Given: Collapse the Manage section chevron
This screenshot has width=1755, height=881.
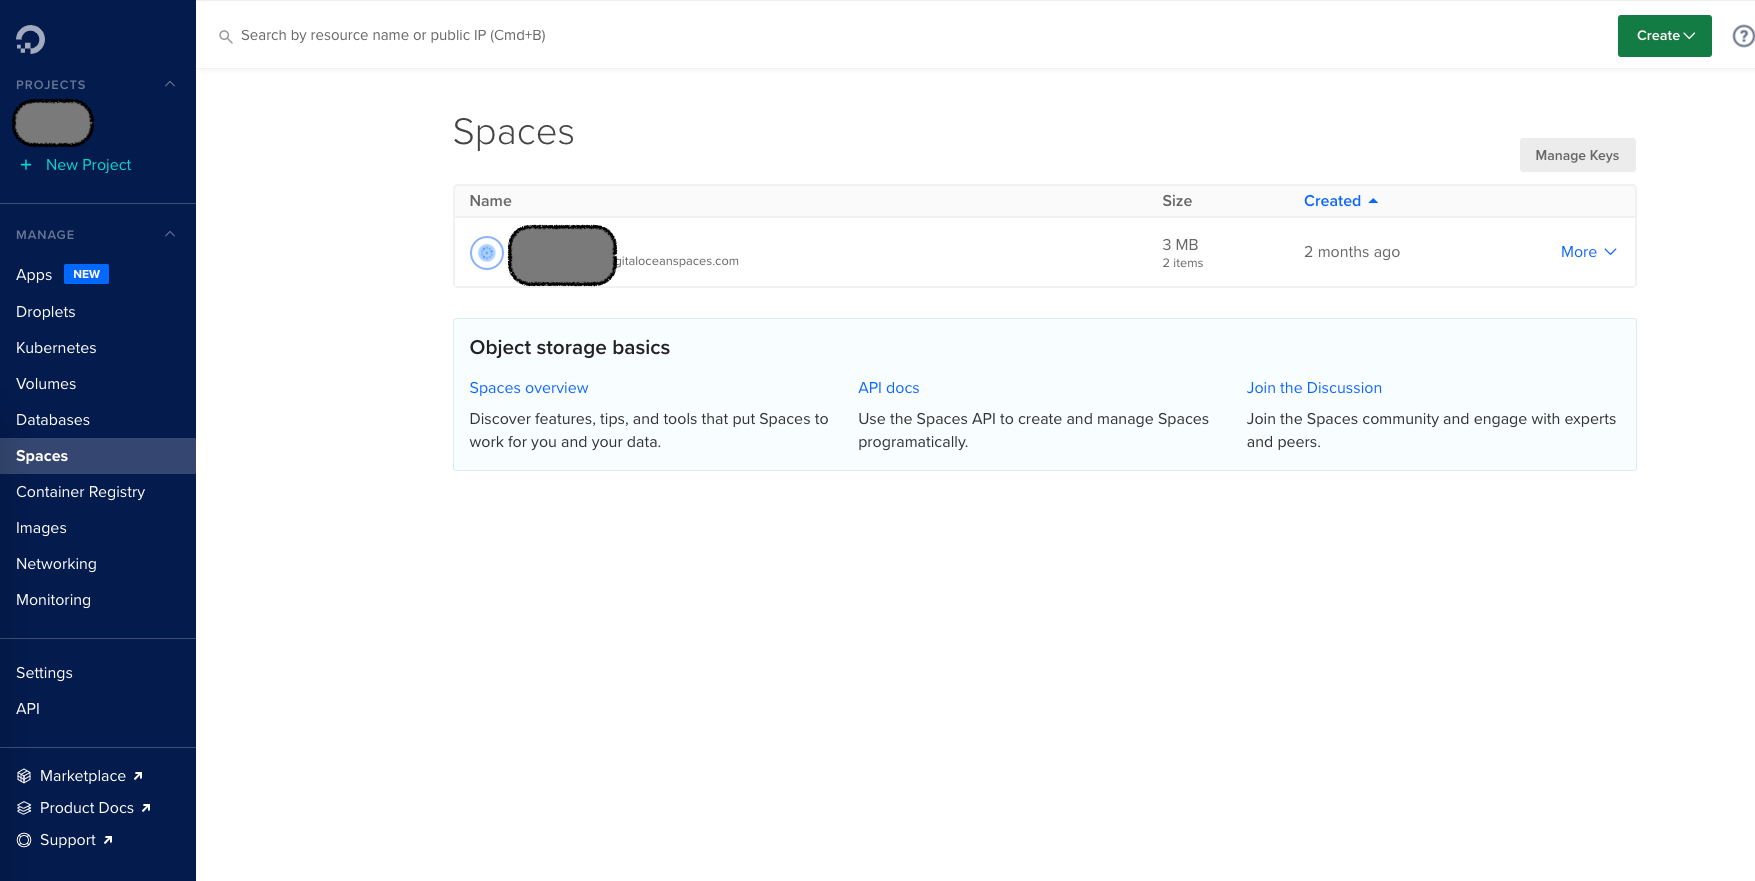Looking at the screenshot, I should coord(170,234).
